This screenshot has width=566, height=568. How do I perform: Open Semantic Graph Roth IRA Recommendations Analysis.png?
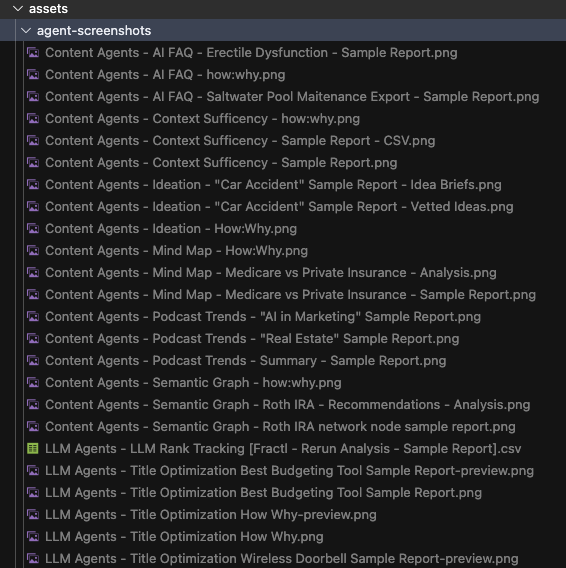[x=287, y=405]
